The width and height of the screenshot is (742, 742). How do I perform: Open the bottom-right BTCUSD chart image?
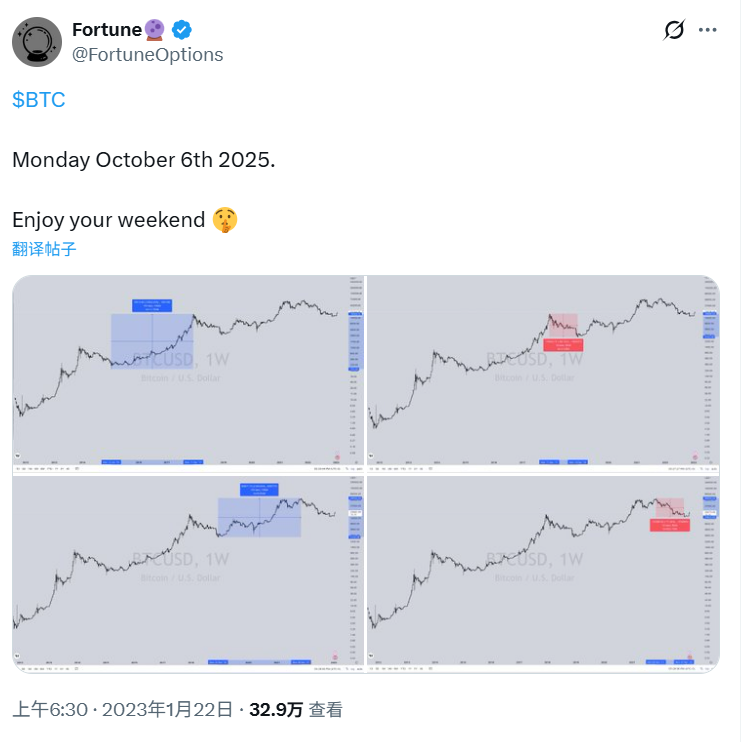pos(543,572)
